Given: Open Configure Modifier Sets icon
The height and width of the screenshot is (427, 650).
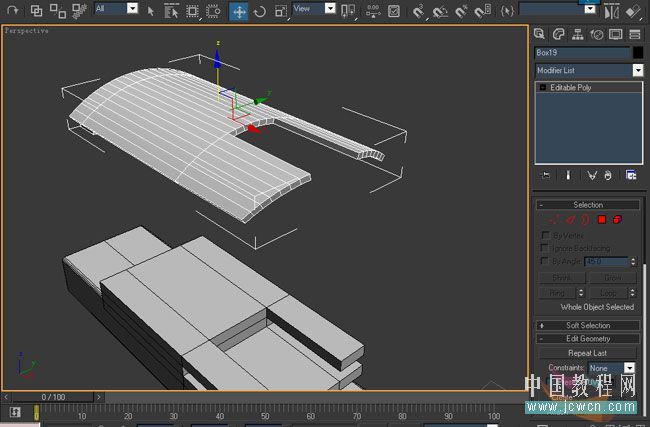Looking at the screenshot, I should pyautogui.click(x=631, y=175).
